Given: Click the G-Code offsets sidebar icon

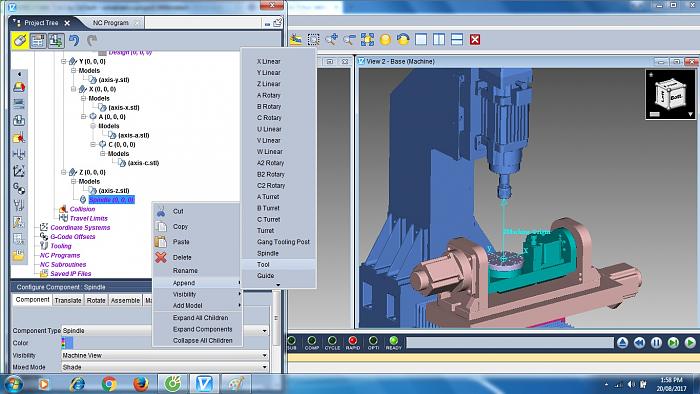Looking at the screenshot, I should (19, 188).
